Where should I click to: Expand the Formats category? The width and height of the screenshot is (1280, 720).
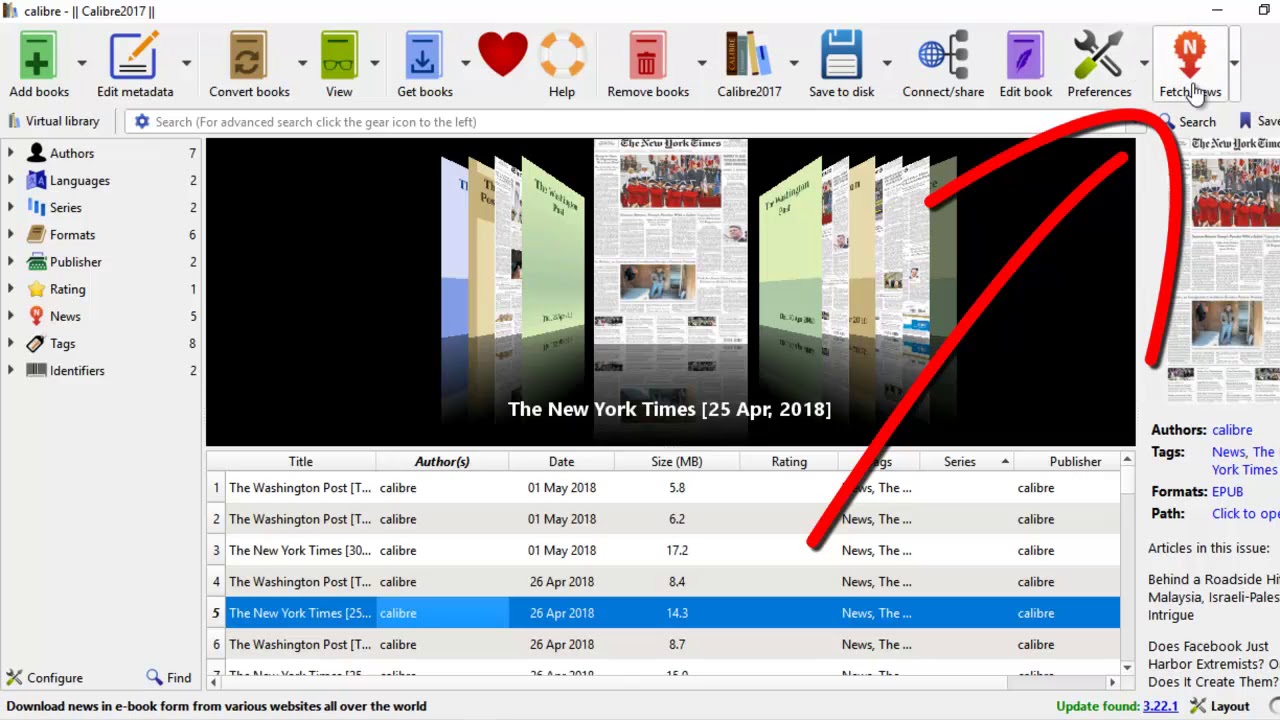pos(11,234)
